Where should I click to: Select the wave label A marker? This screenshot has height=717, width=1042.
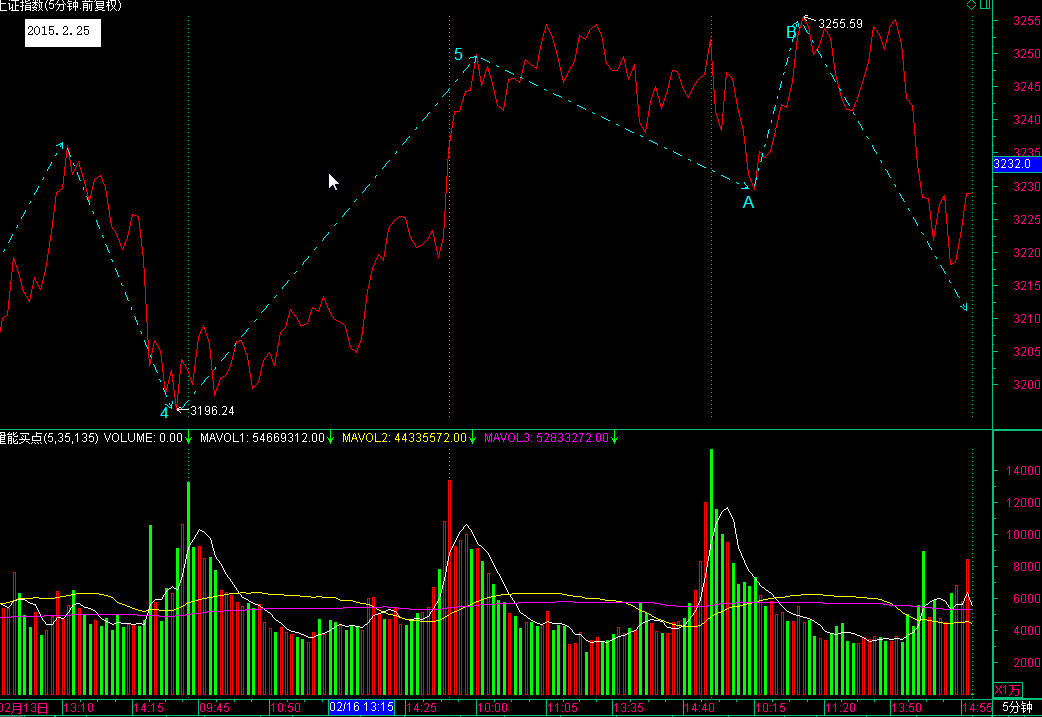pos(748,203)
